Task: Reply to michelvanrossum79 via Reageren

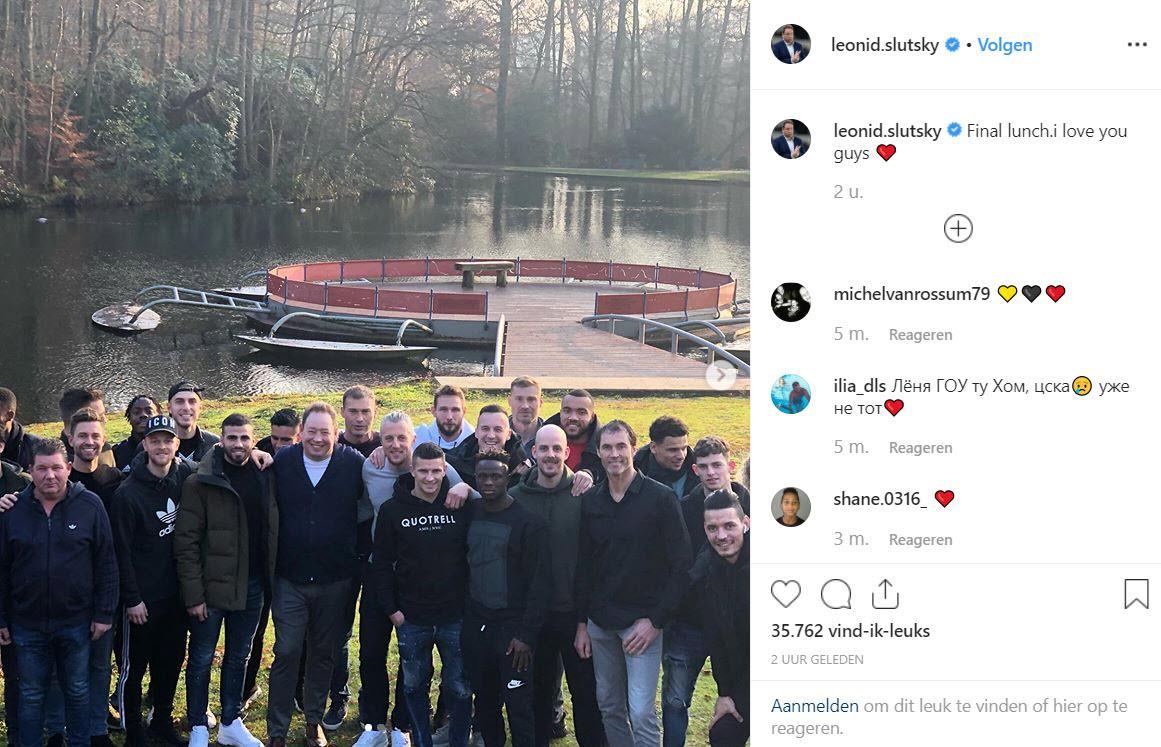Action: point(920,335)
